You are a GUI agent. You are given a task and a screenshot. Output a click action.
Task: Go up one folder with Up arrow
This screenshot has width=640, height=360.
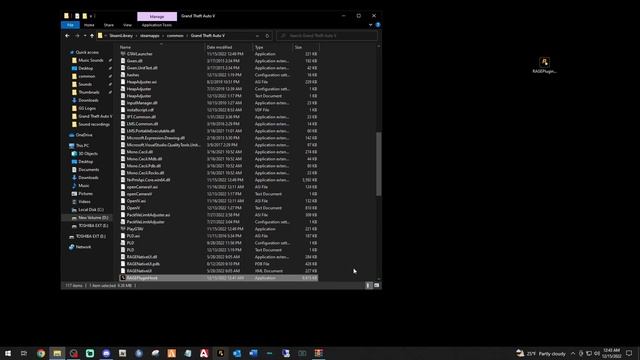(x=92, y=36)
